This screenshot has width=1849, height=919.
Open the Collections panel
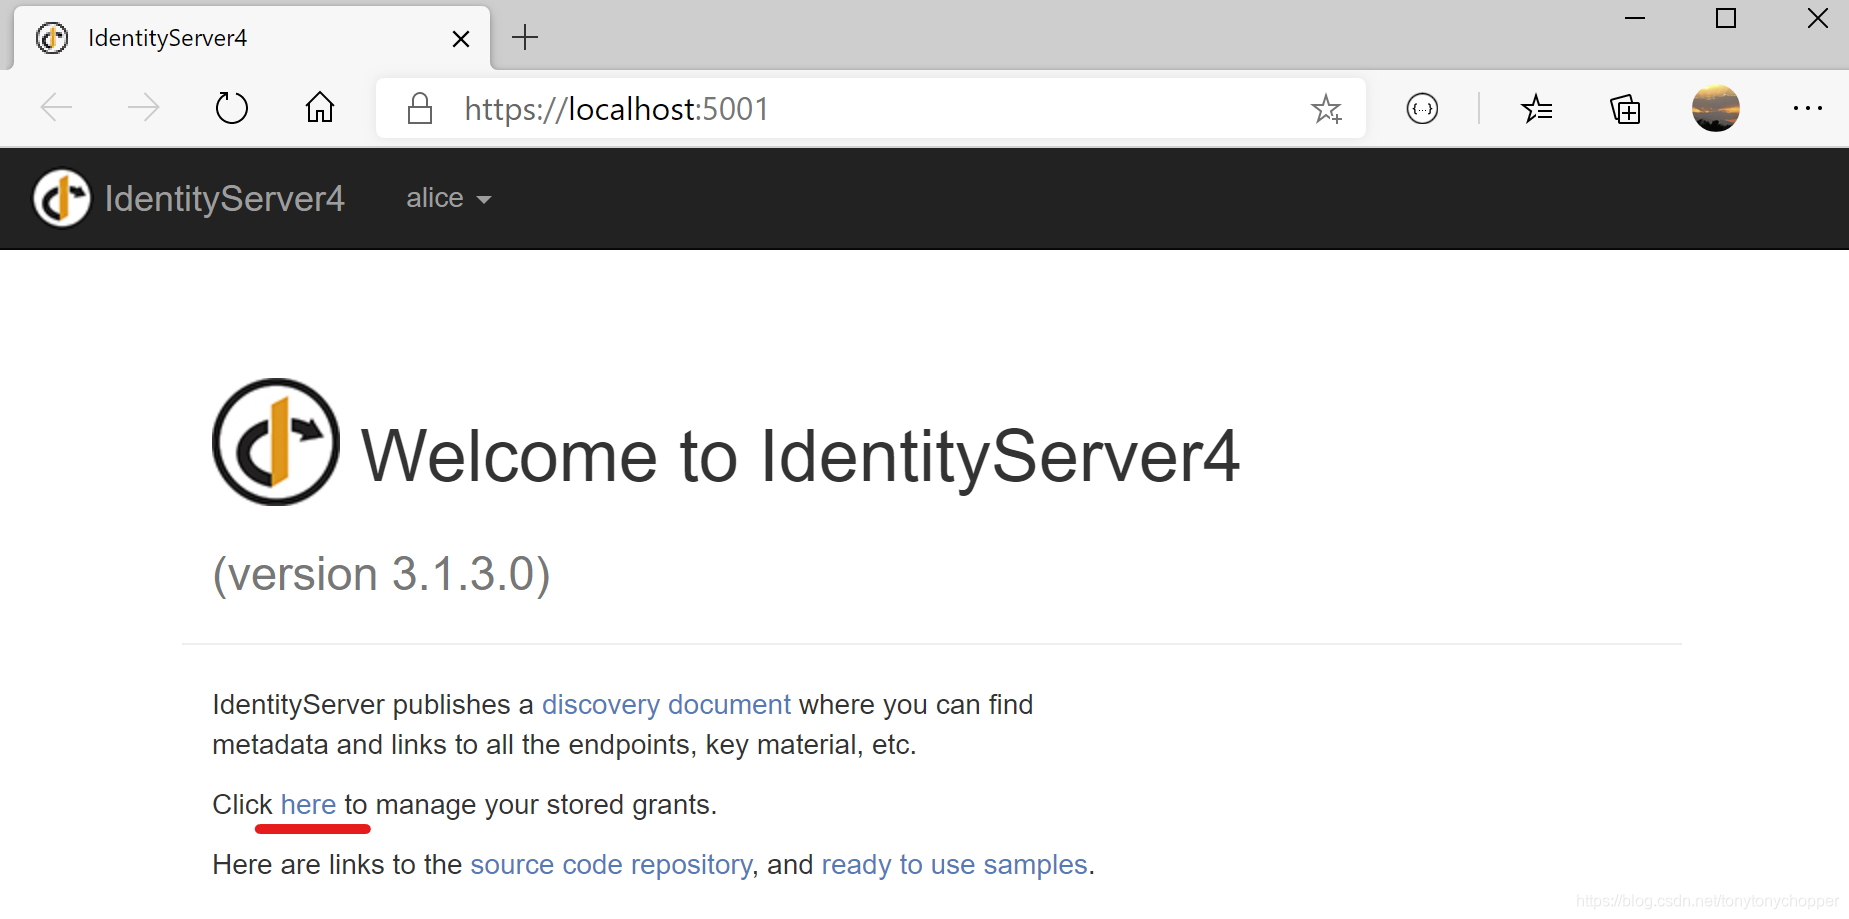point(1625,108)
